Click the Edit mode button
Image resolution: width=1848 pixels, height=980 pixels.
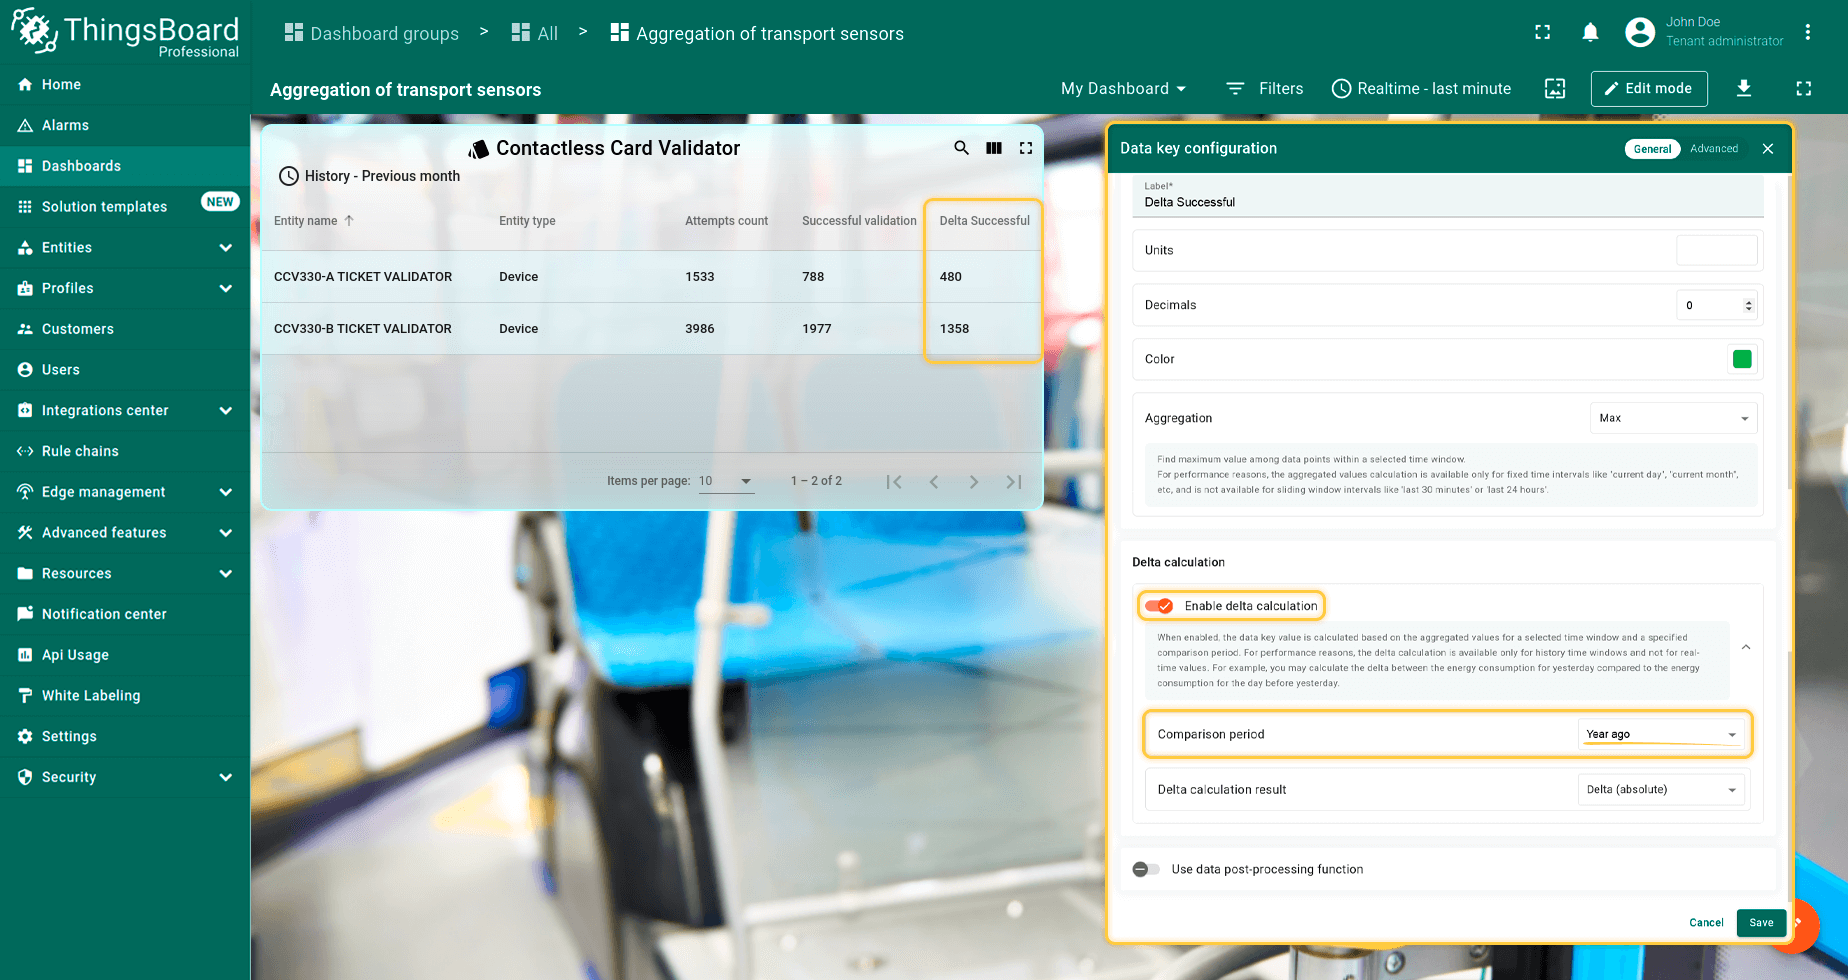point(1648,89)
